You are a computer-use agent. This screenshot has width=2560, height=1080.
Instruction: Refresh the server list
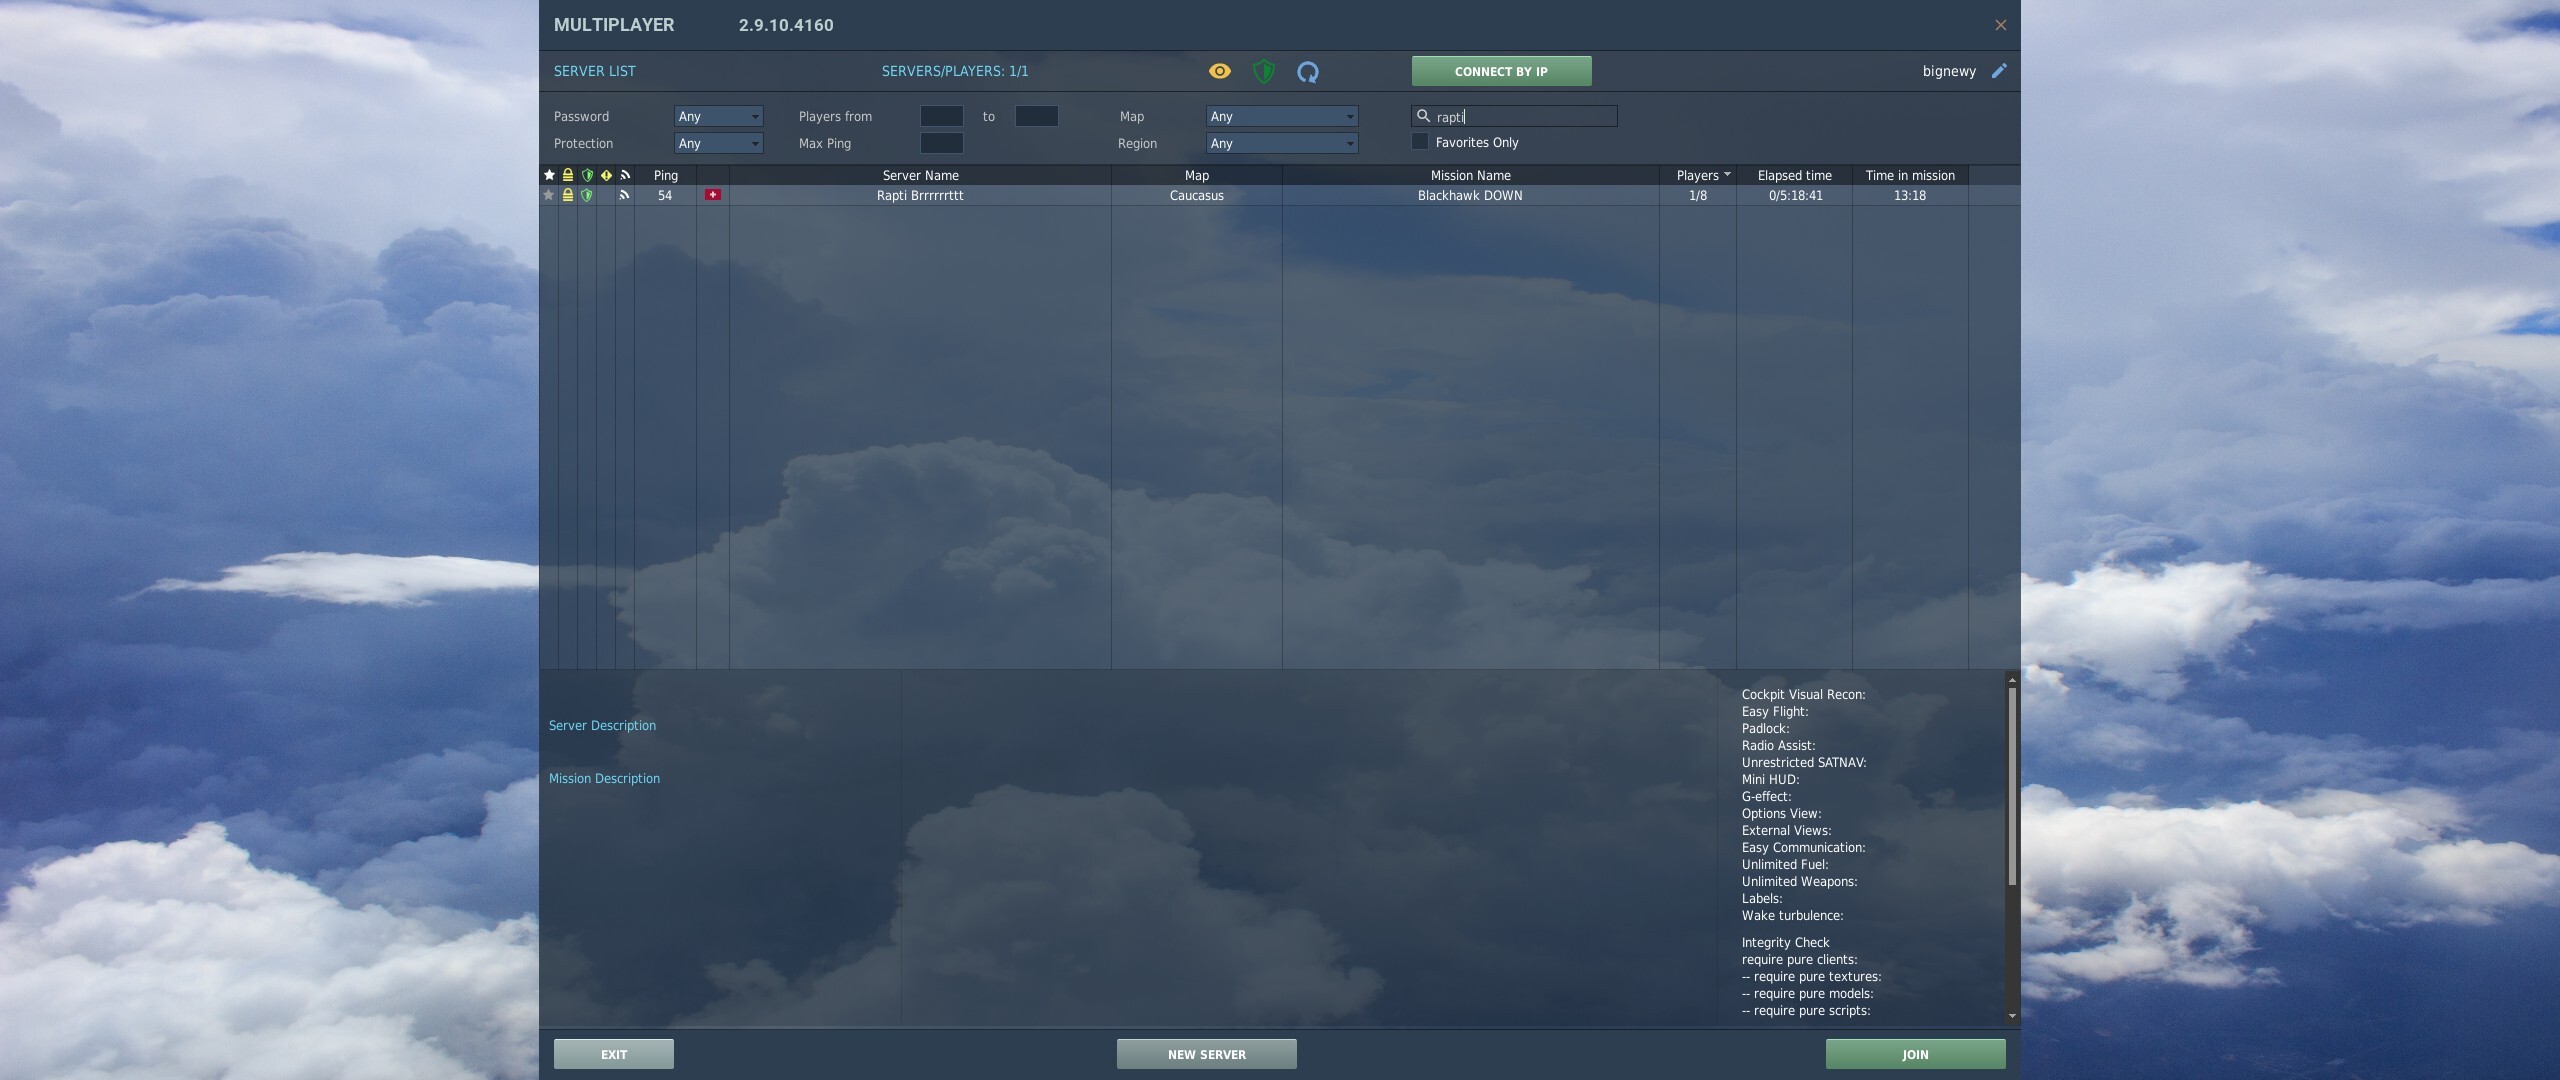coord(1308,71)
